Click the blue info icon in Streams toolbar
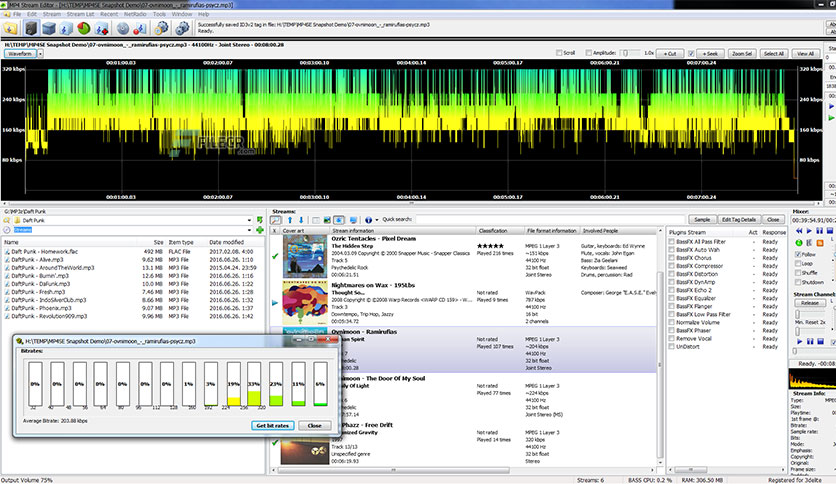This screenshot has width=836, height=484. (x=368, y=220)
